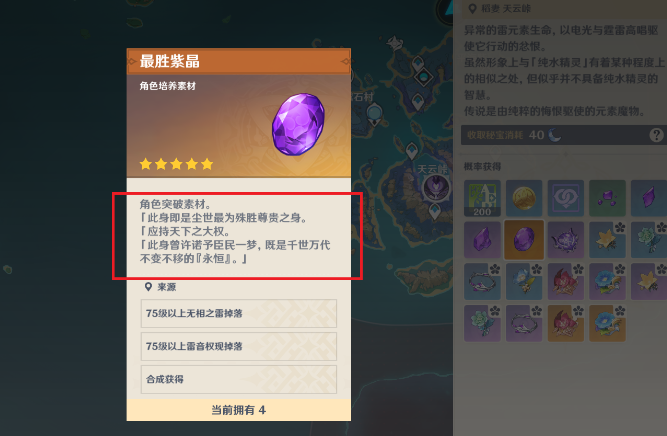
Task: Click the round blue marker beside 石村 label
Action: coord(374,114)
